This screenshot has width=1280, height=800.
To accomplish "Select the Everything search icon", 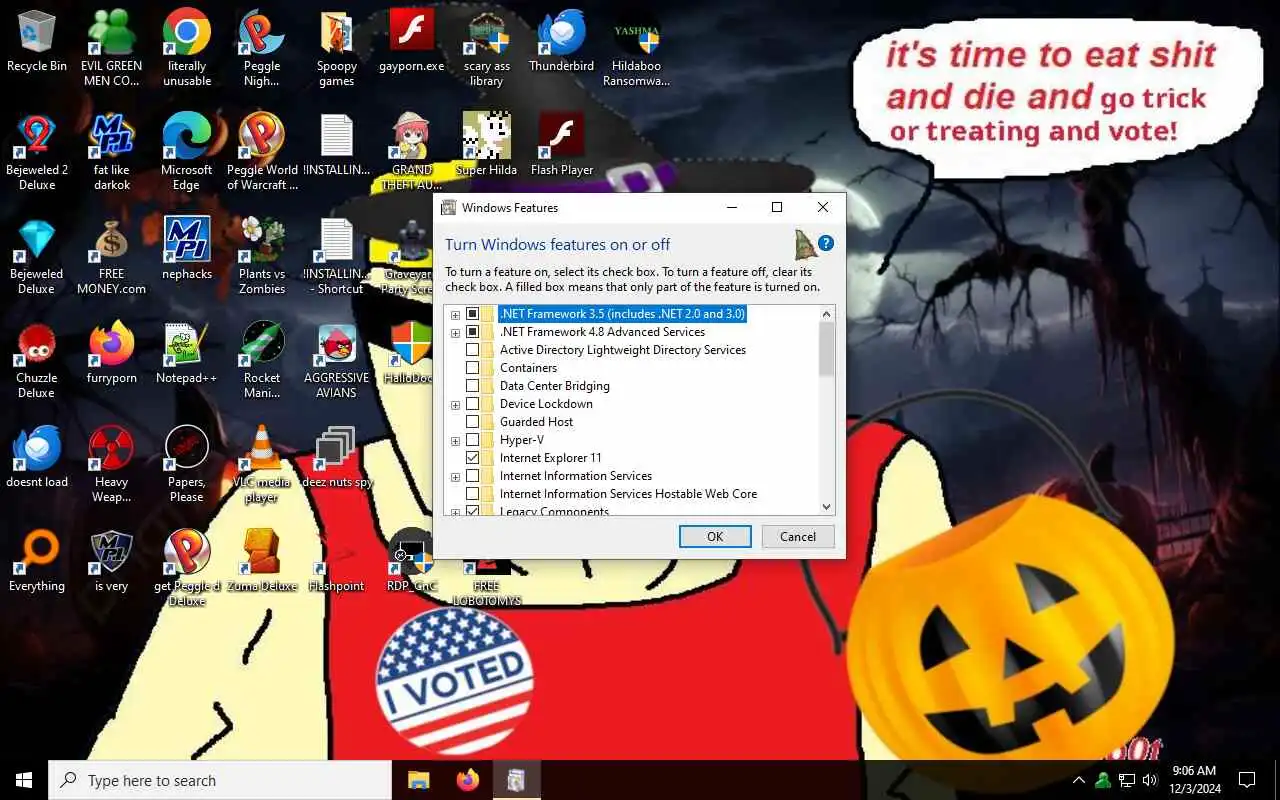I will (36, 561).
